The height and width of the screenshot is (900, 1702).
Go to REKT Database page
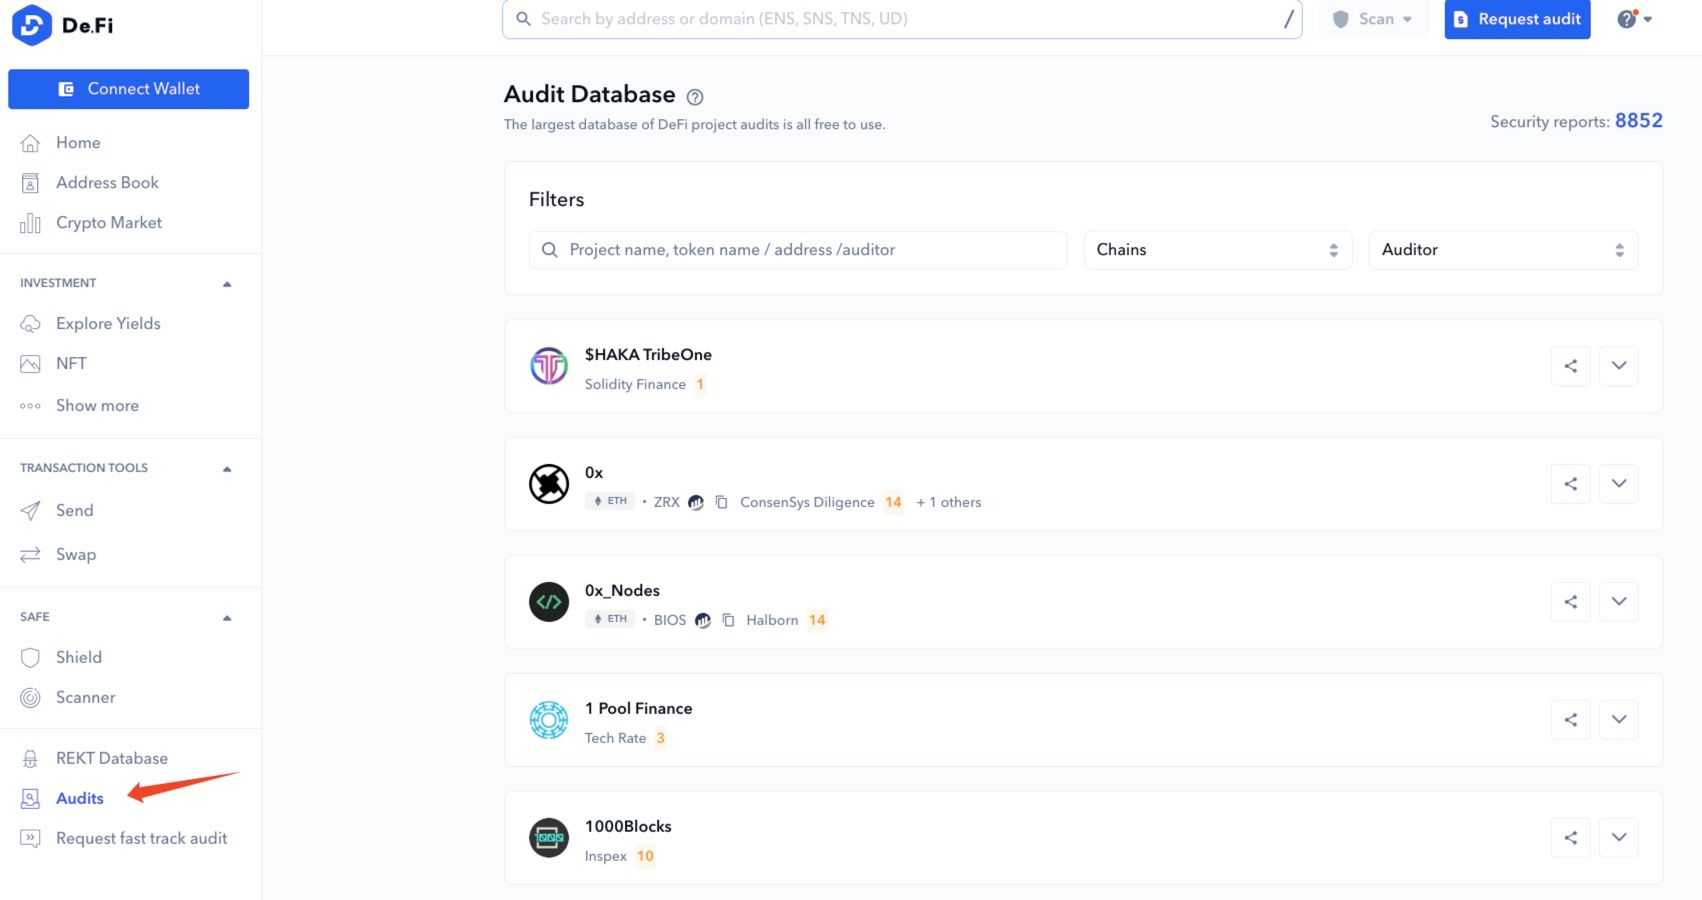111,758
